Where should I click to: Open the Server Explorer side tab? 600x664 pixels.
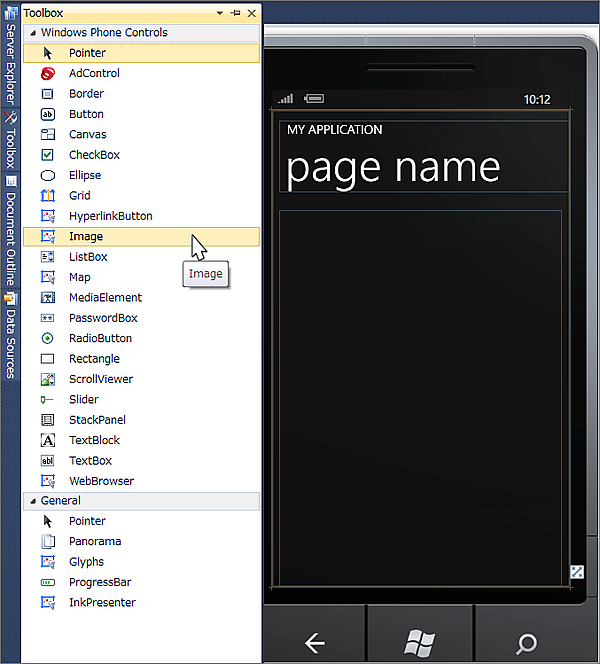click(11, 59)
